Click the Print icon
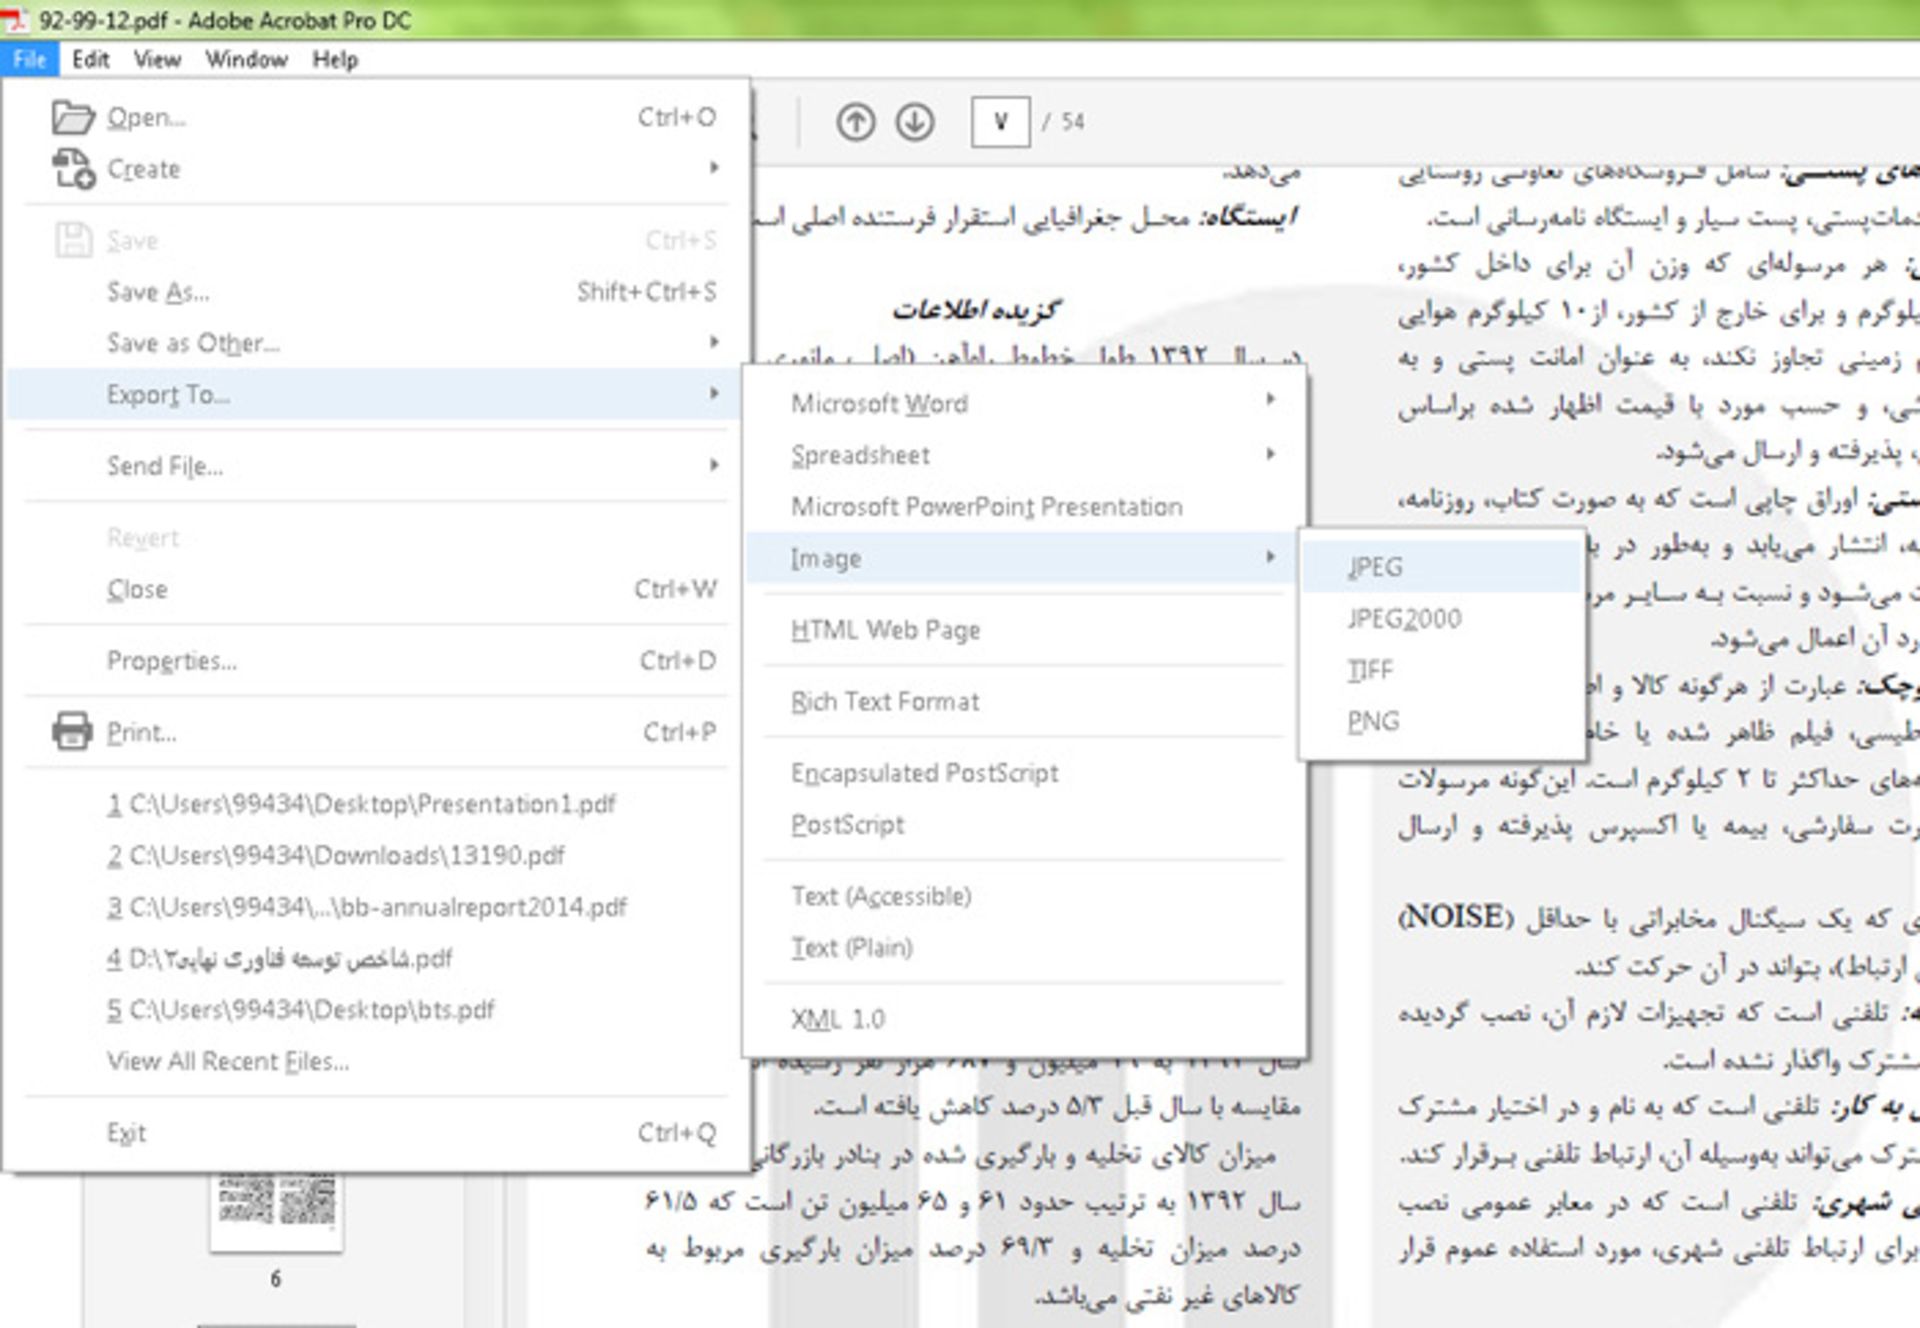Screen dimensions: 1920x1328 pyautogui.click(x=70, y=731)
